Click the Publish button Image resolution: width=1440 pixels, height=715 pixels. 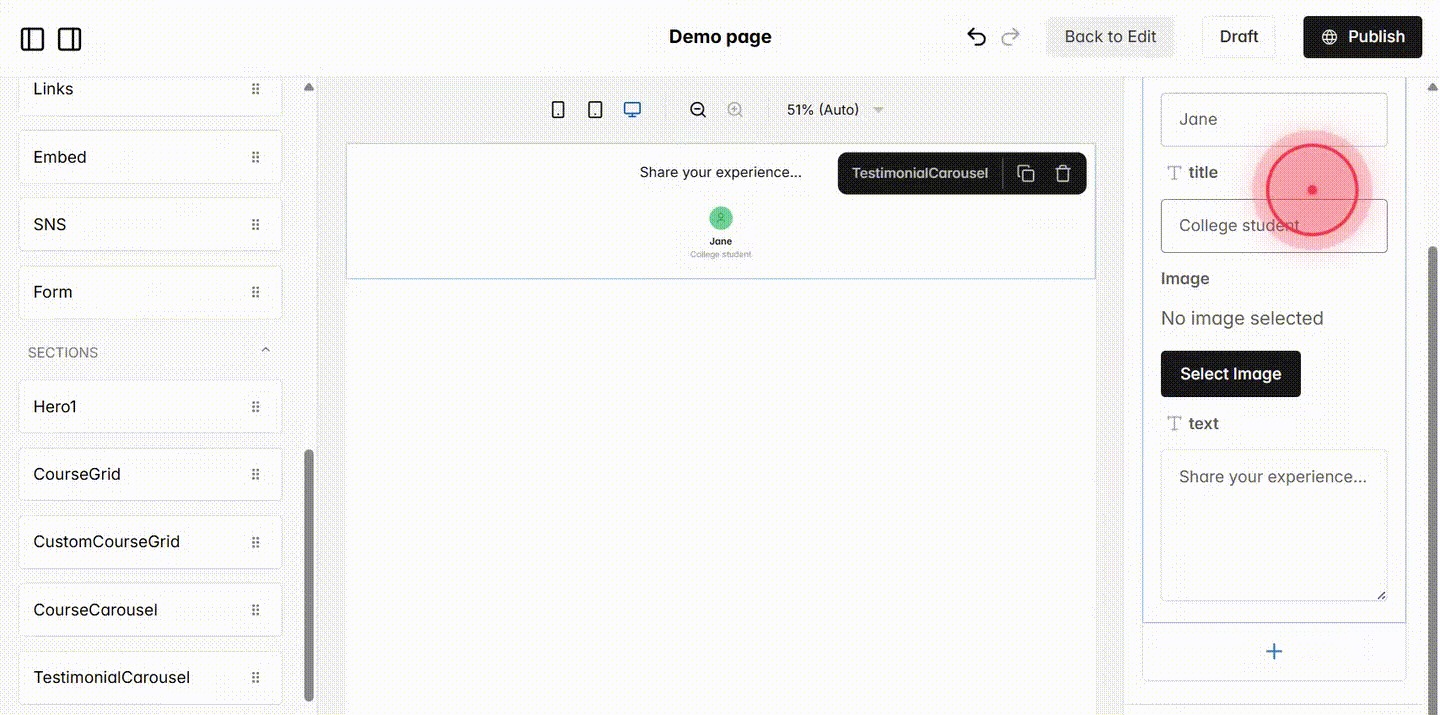click(1362, 36)
